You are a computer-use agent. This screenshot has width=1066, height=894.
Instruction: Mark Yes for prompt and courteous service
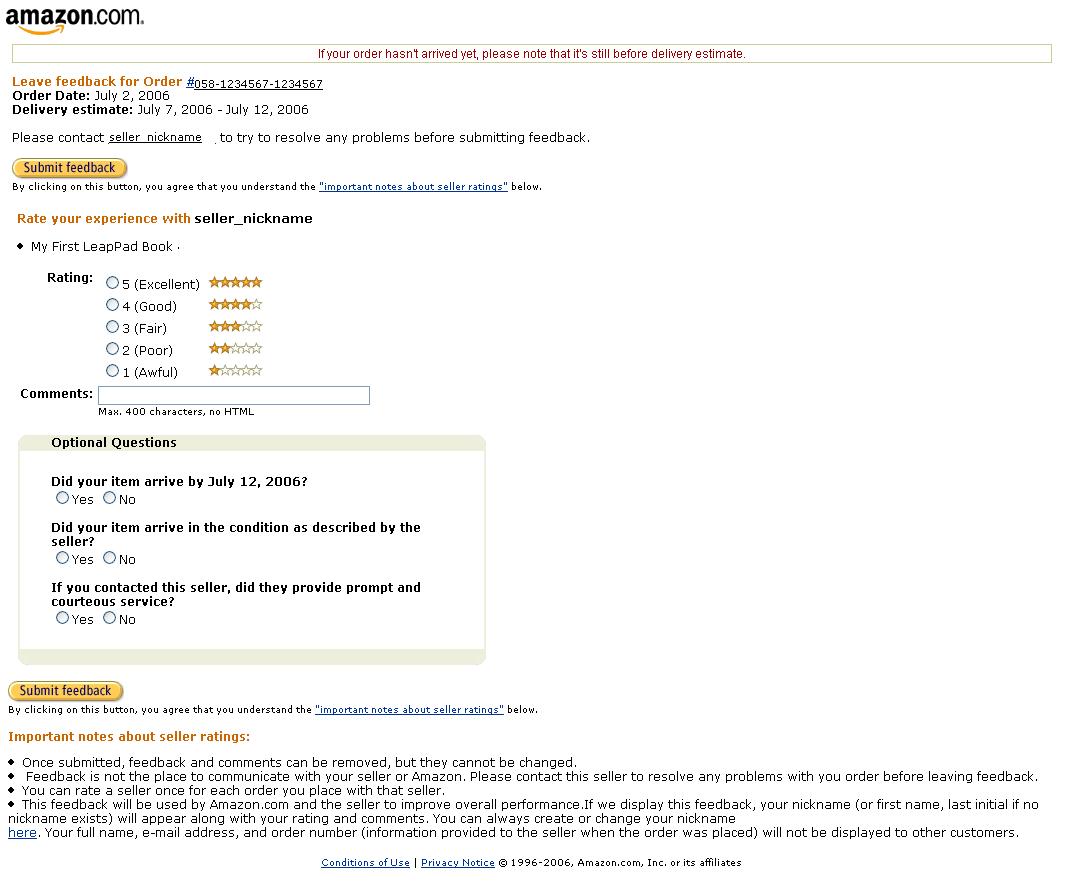(62, 617)
